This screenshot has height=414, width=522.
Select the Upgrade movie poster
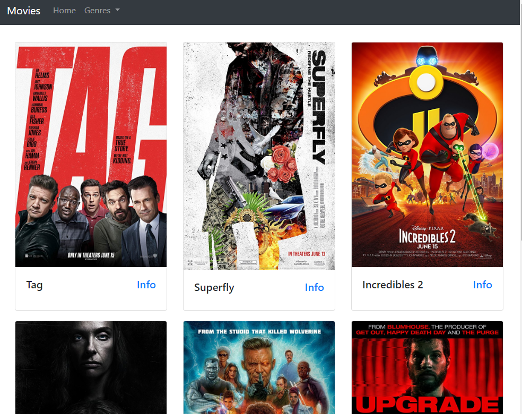click(x=427, y=368)
